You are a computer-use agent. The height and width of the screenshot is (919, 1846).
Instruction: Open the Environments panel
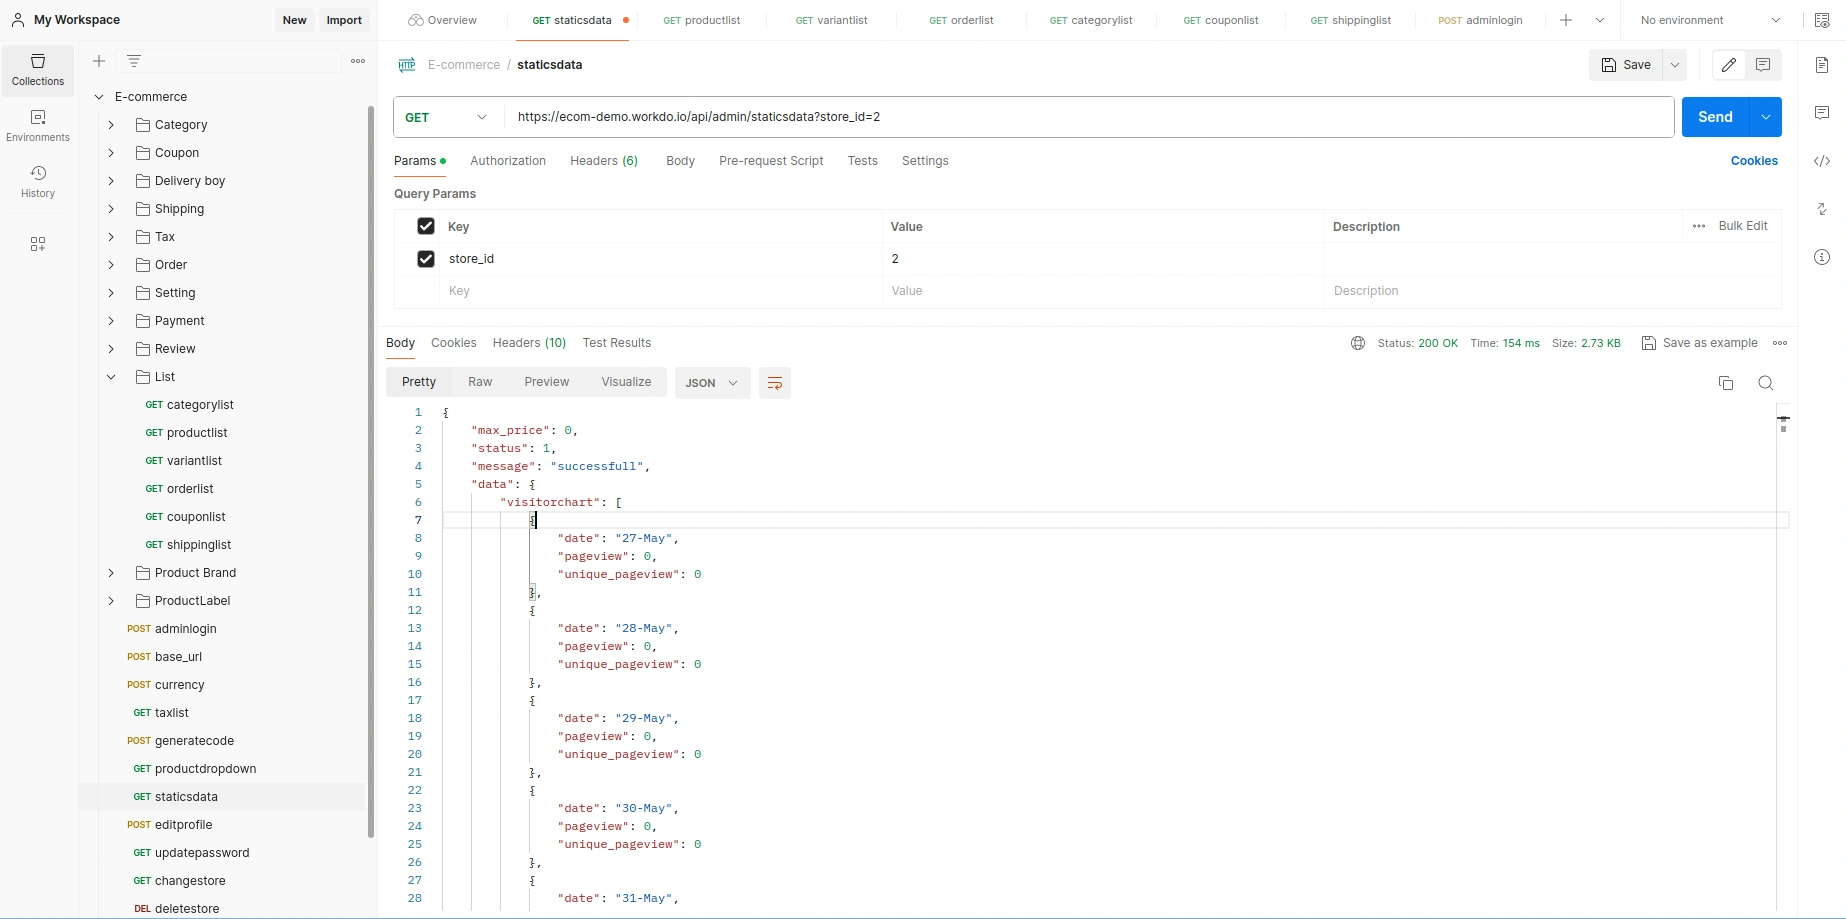(37, 125)
